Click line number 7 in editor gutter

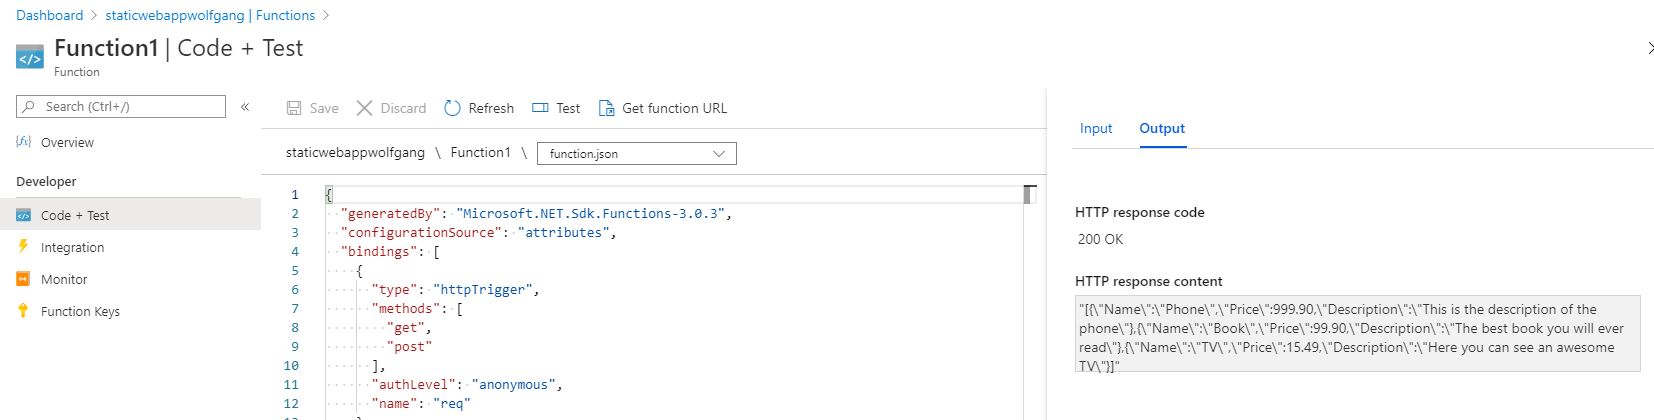295,309
